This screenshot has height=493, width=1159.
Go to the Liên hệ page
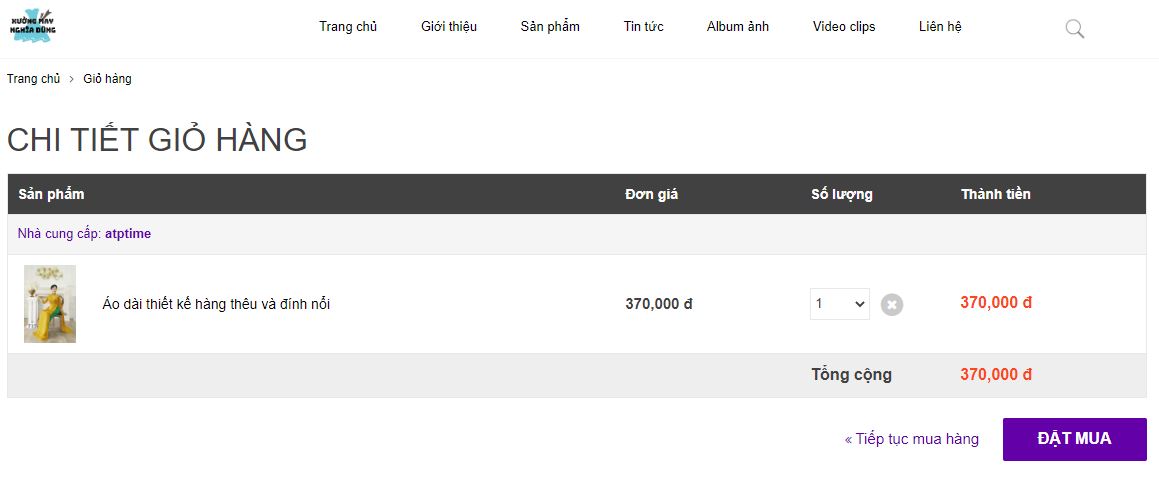coord(940,27)
